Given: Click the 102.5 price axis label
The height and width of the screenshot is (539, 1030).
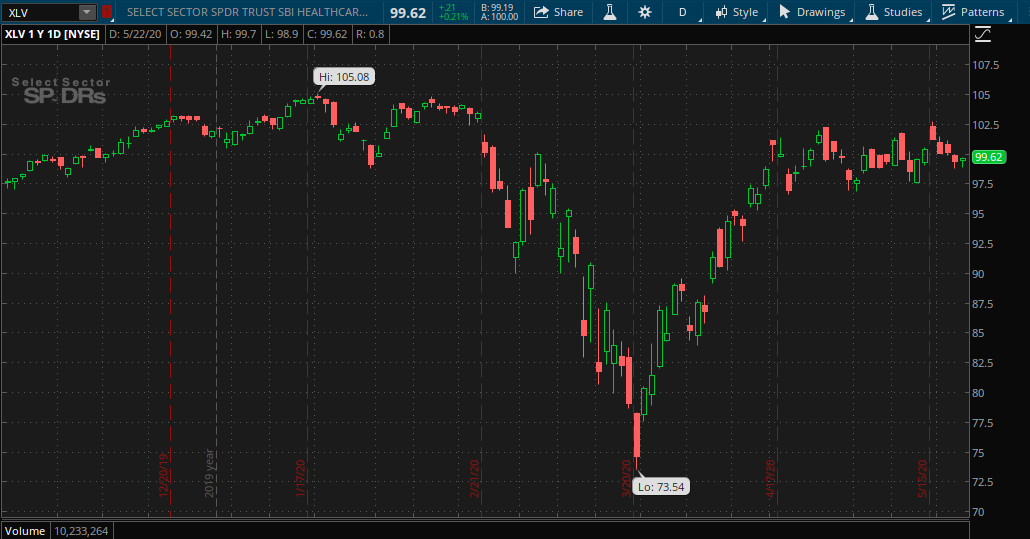Looking at the screenshot, I should pos(985,125).
